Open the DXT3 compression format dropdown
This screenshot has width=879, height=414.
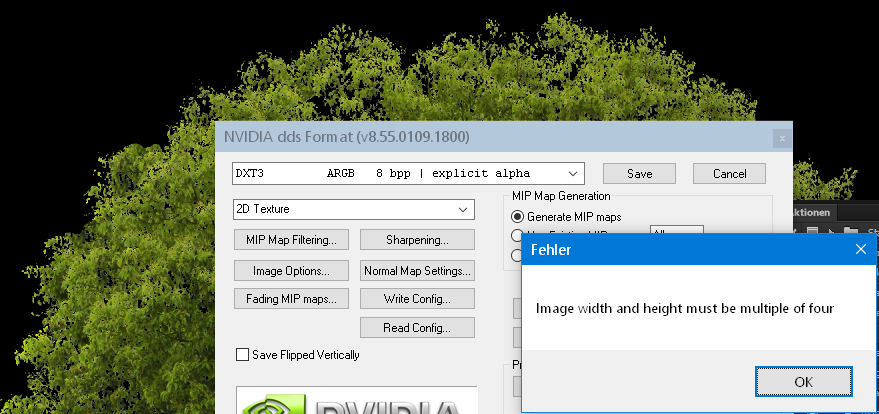tap(408, 174)
